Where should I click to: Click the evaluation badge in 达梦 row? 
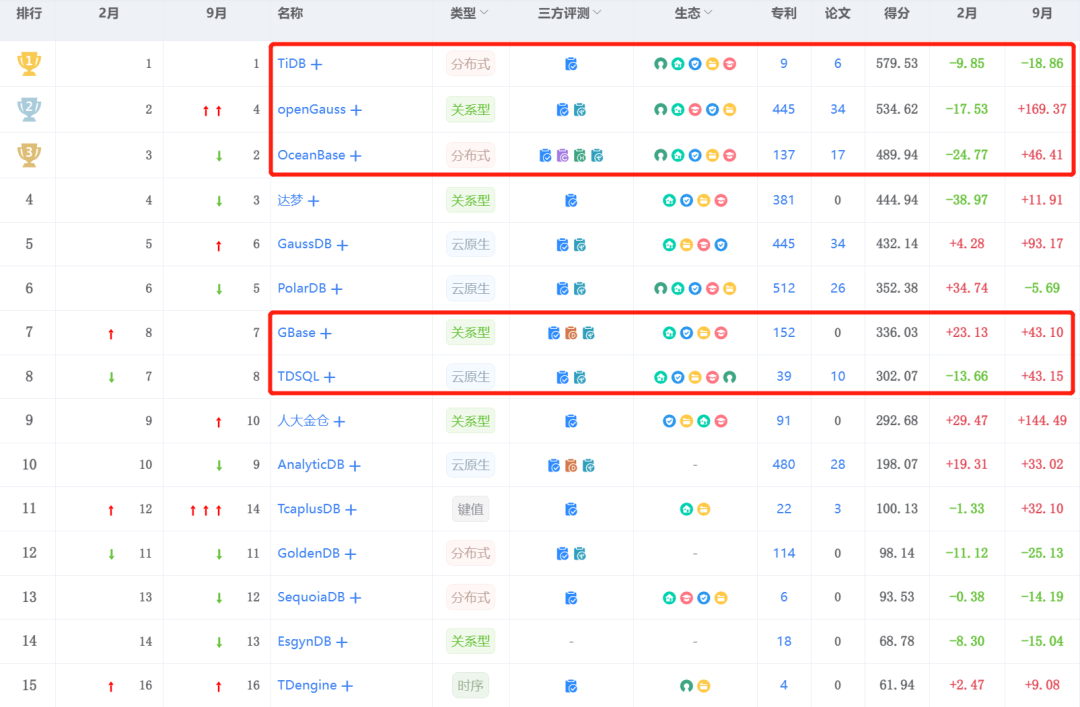pyautogui.click(x=571, y=201)
